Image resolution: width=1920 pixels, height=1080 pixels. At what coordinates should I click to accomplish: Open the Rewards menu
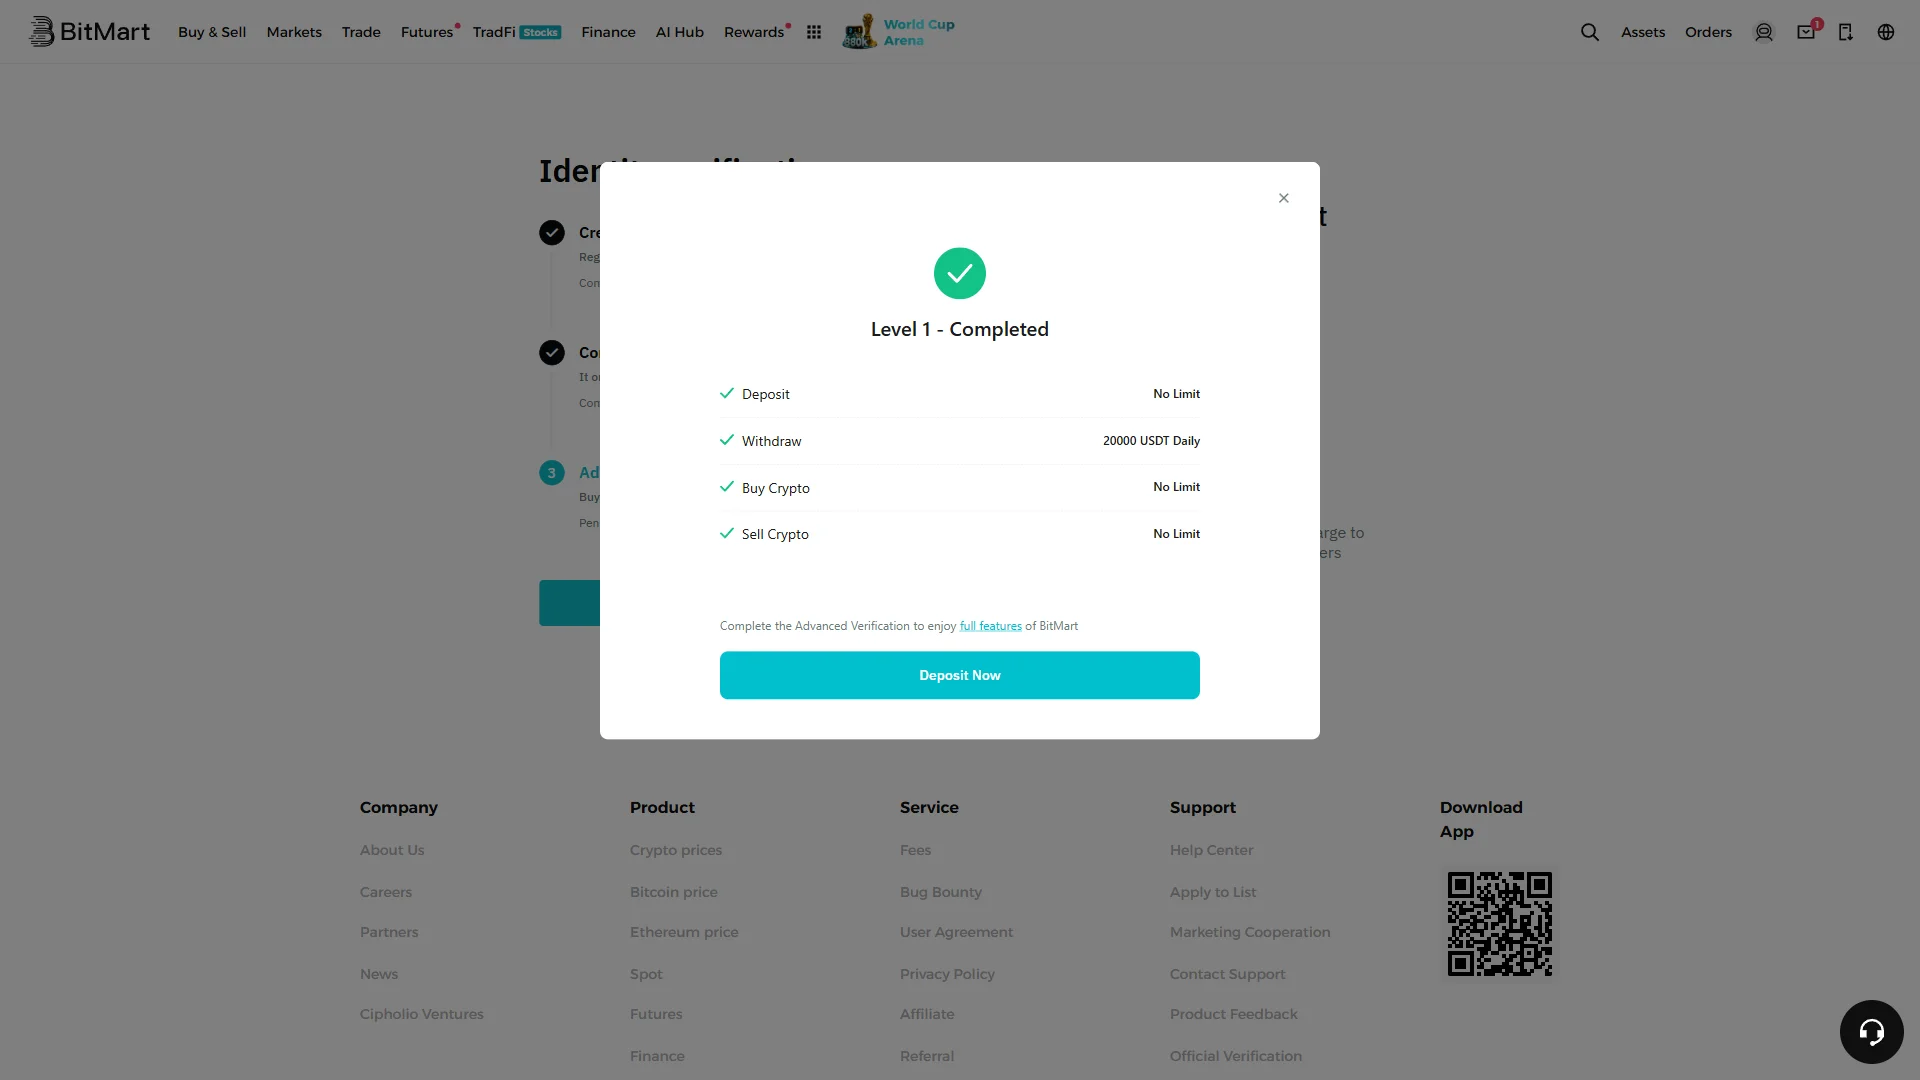(754, 32)
